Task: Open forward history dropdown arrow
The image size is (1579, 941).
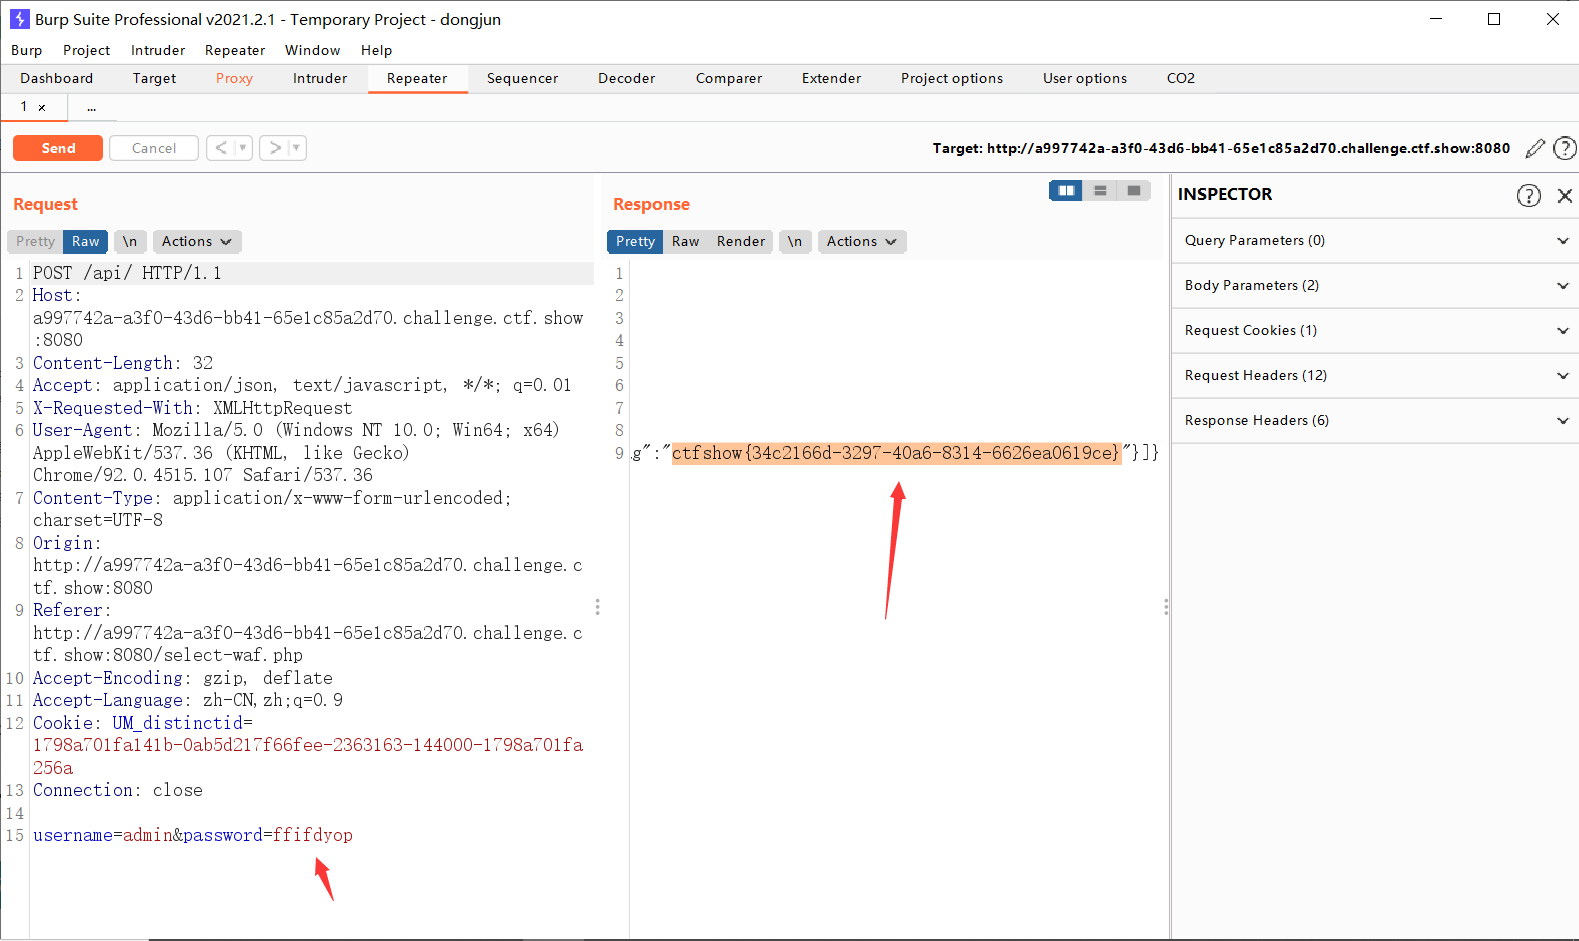Action: (296, 148)
